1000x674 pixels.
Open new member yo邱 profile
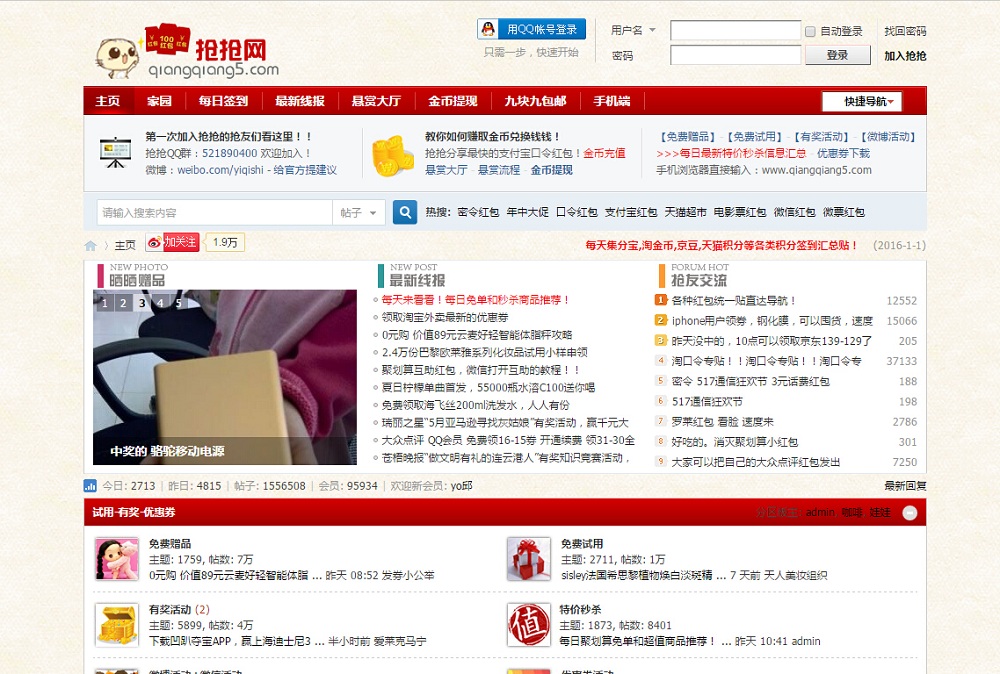click(x=461, y=486)
